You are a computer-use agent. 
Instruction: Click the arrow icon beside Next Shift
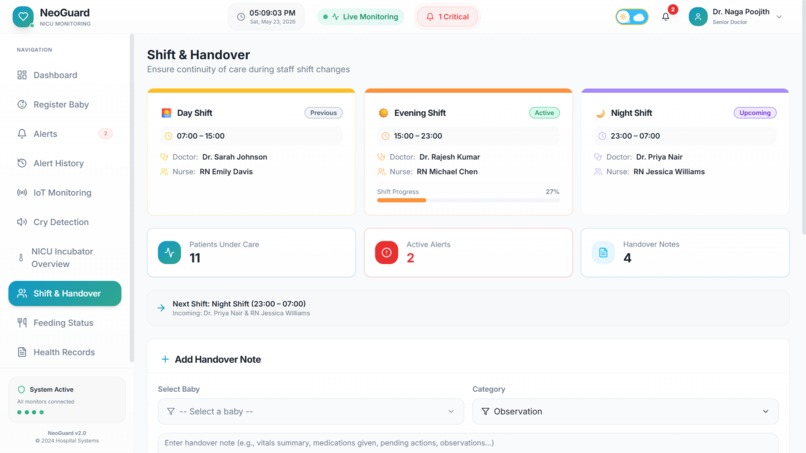pyautogui.click(x=161, y=308)
